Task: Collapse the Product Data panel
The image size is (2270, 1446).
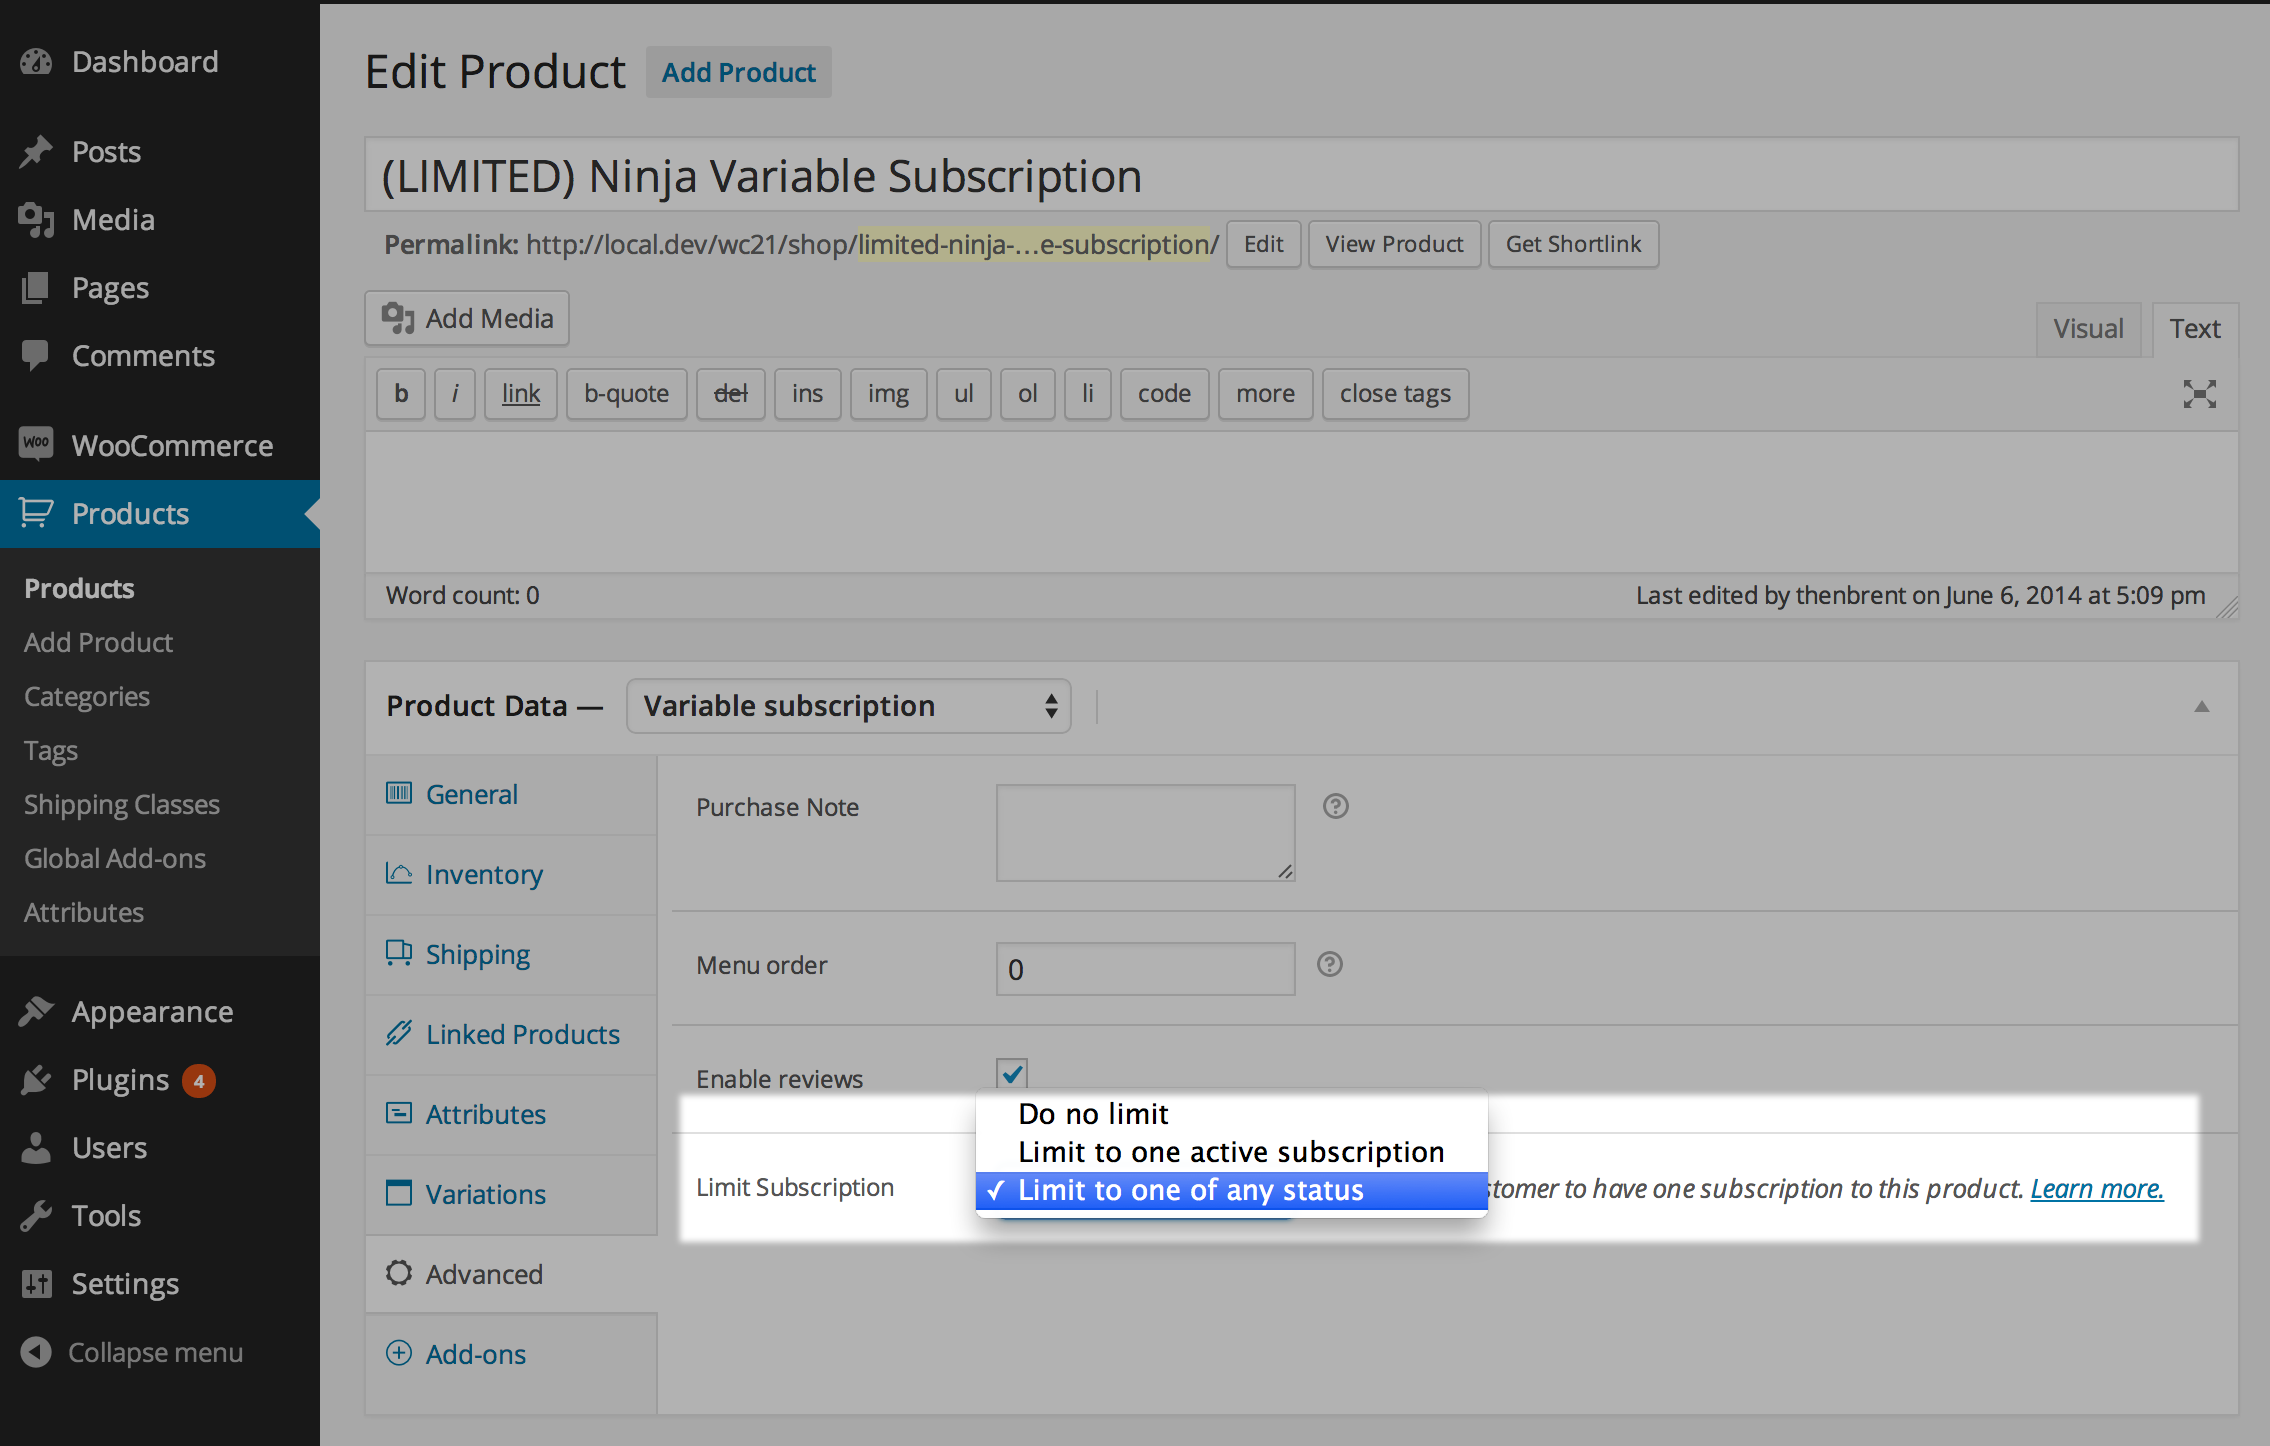Action: [x=2200, y=706]
